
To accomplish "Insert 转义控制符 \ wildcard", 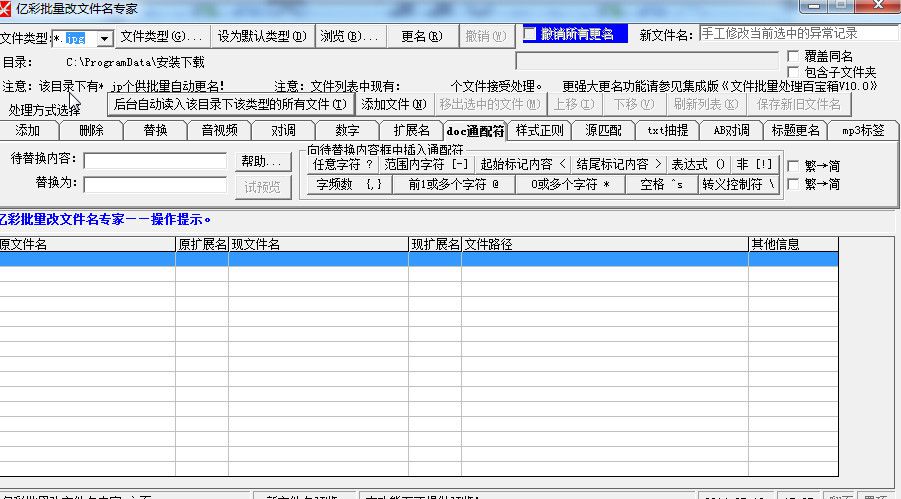I will pos(738,185).
